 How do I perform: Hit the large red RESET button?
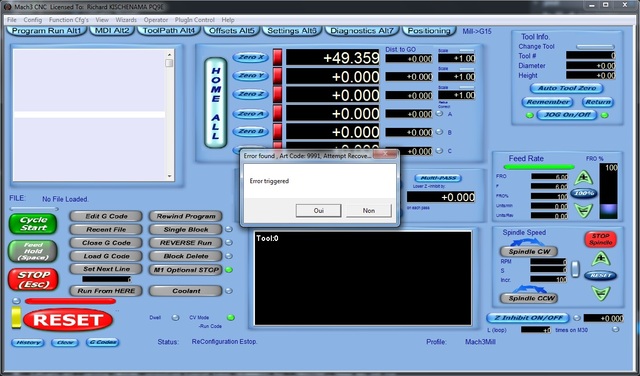[68, 320]
